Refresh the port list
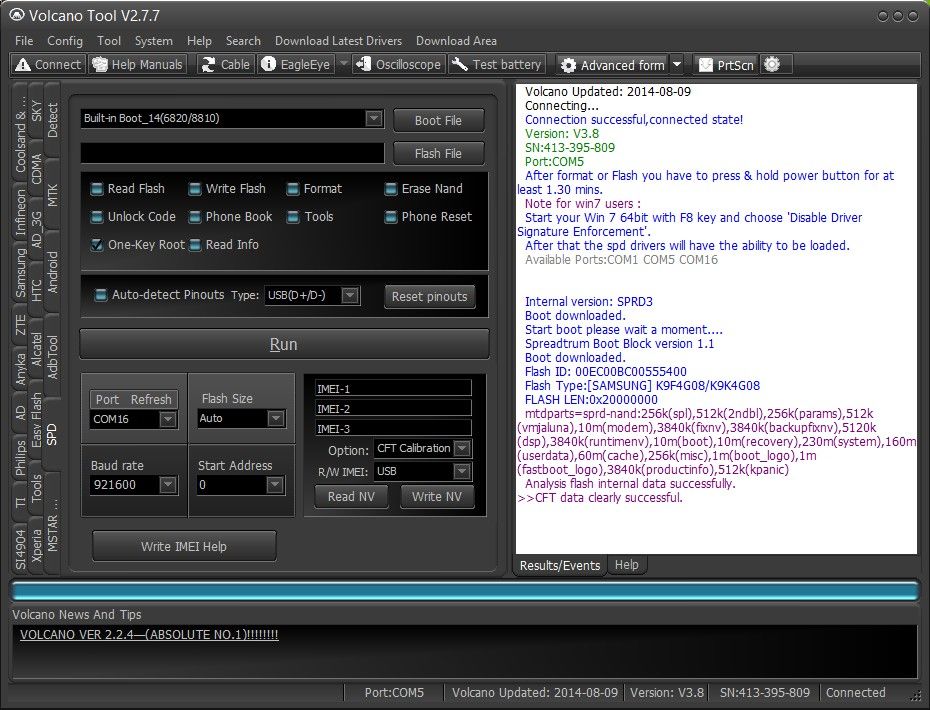This screenshot has width=930, height=710. 151,400
